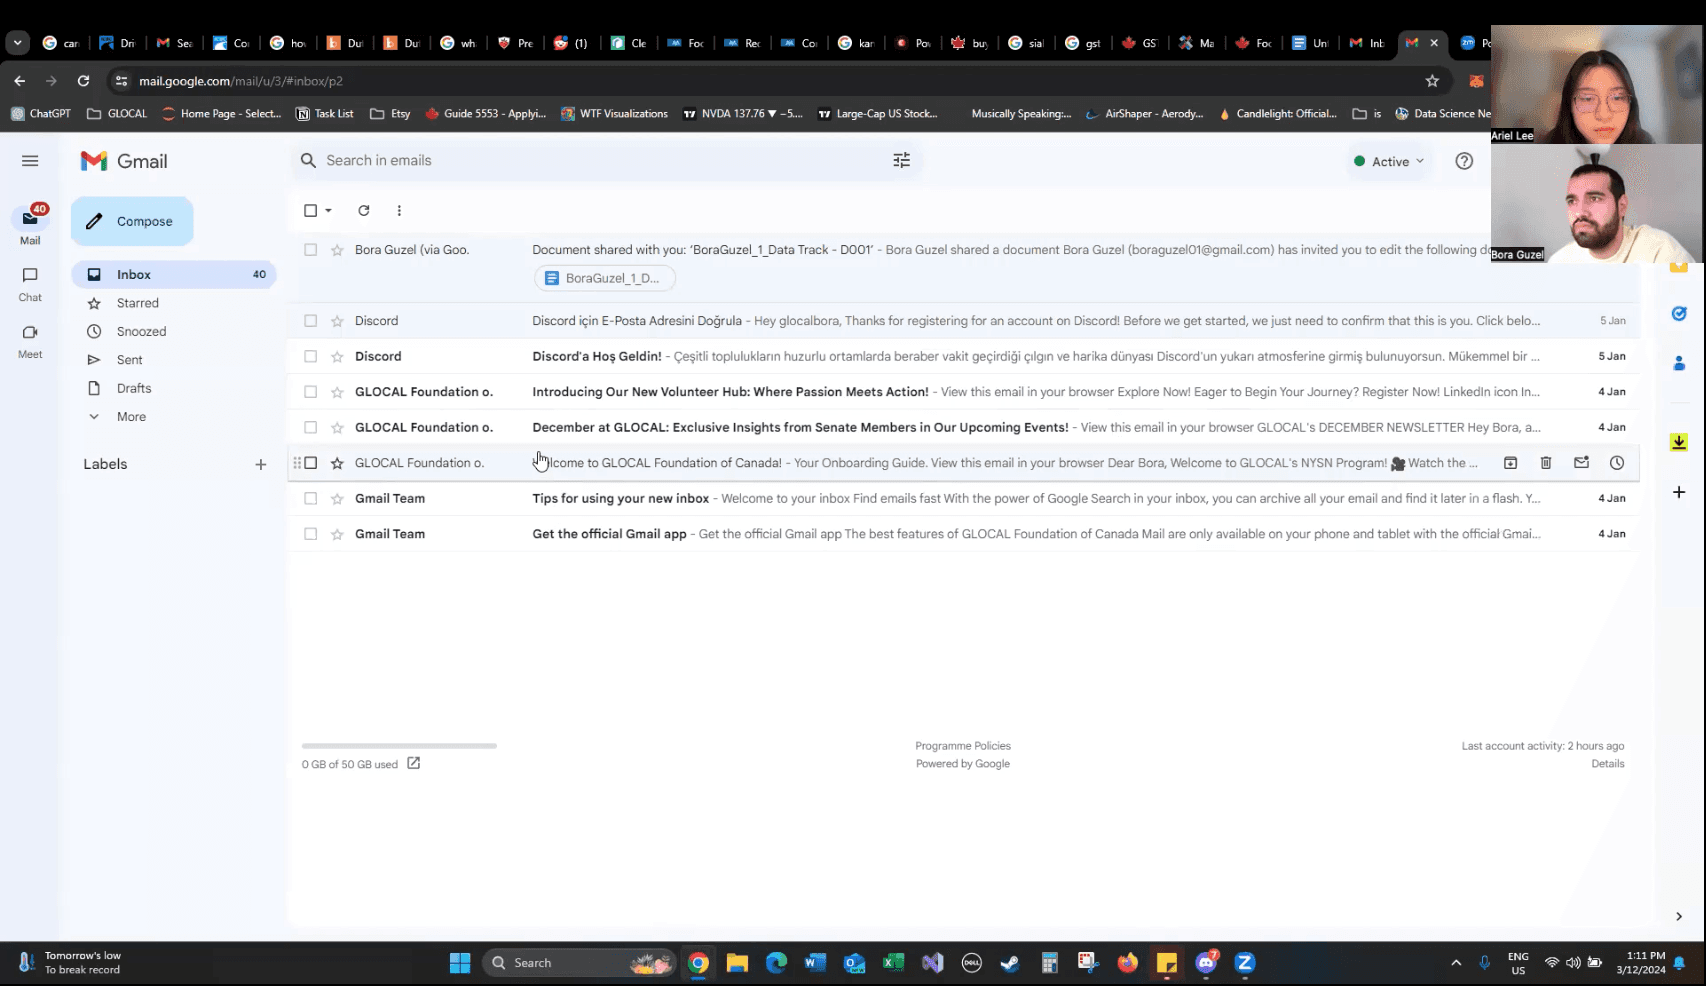Open storage management link icon
Screen dimensions: 1706x986
[413, 763]
